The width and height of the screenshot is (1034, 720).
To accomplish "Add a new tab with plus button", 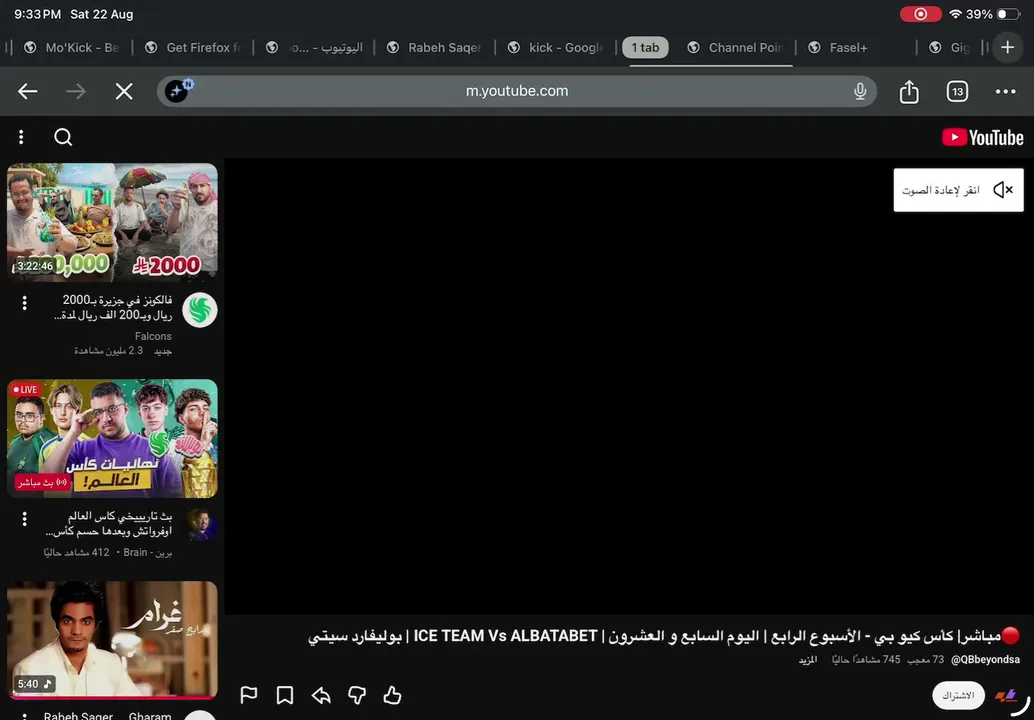I will (x=1007, y=47).
